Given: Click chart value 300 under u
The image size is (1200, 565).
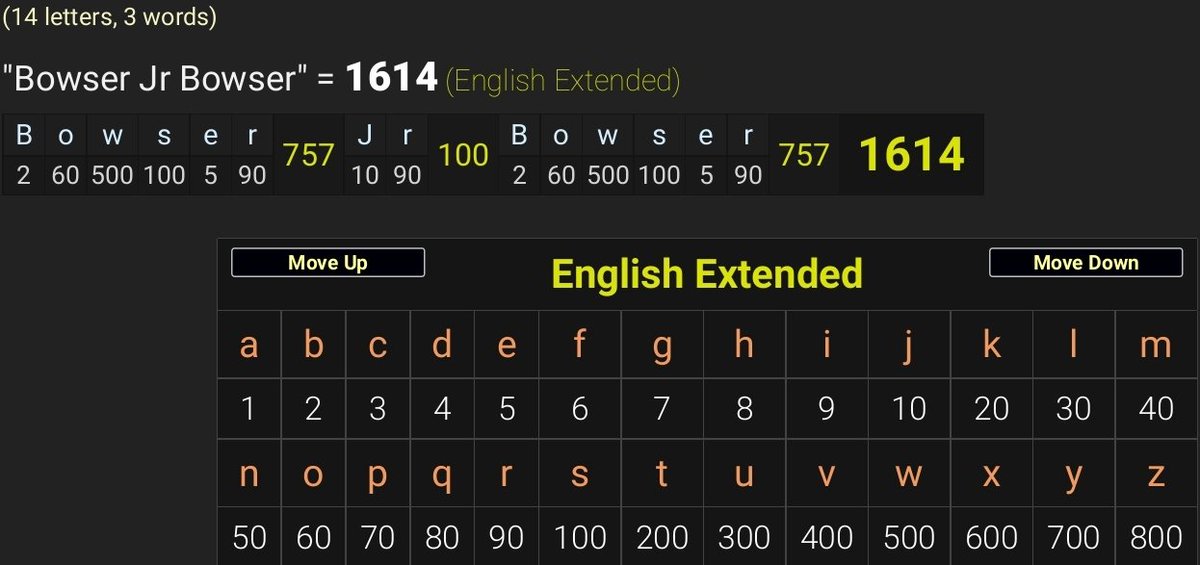Looking at the screenshot, I should tap(744, 537).
